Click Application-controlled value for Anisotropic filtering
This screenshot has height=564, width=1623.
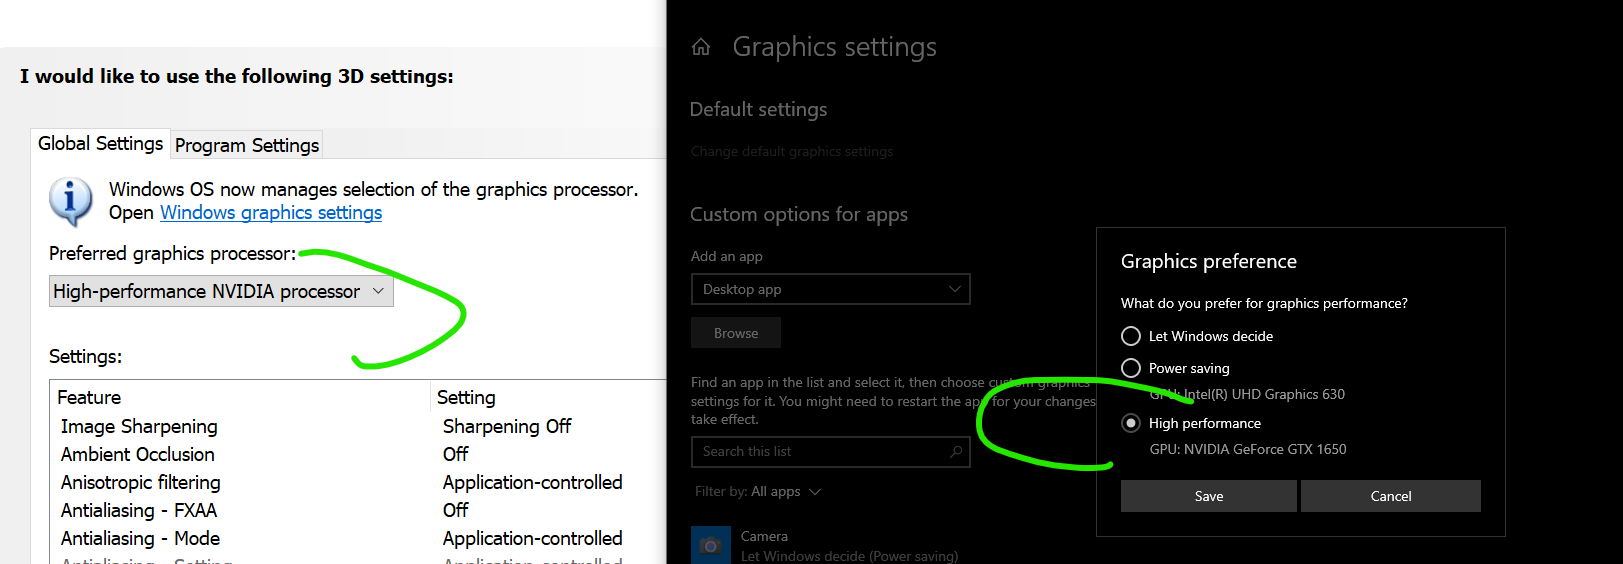coord(532,483)
